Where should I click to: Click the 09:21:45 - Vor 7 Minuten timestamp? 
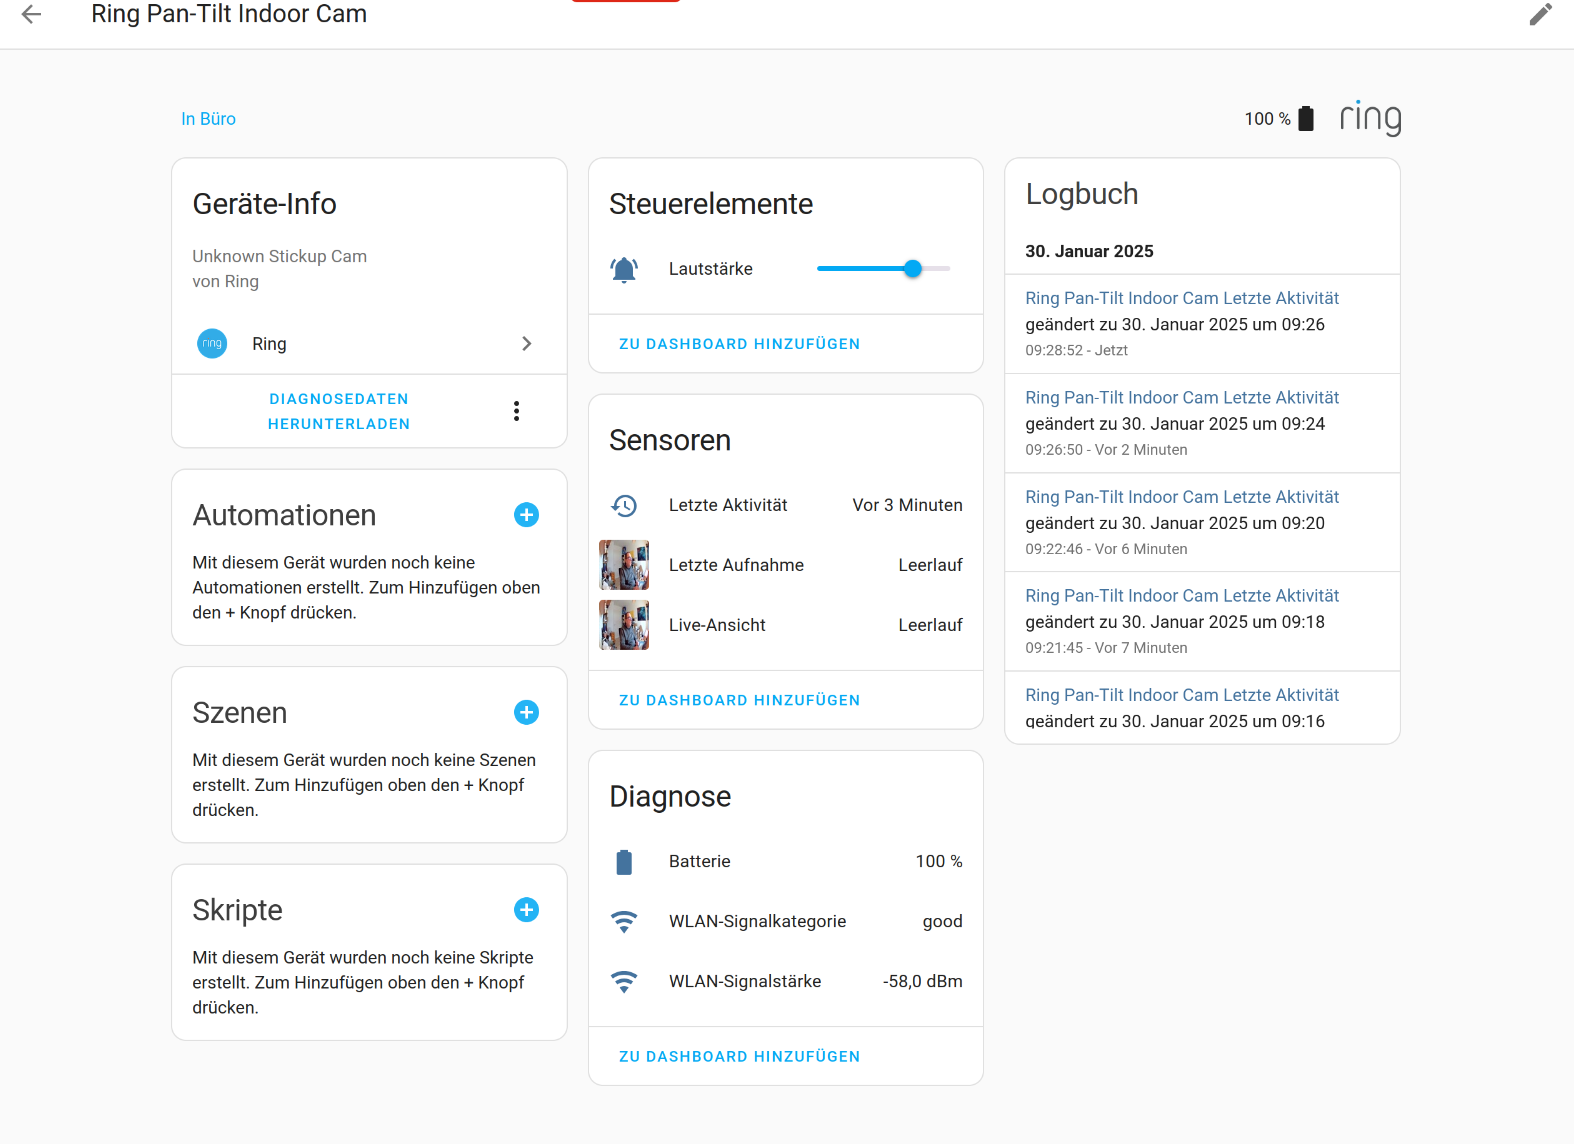(1106, 648)
